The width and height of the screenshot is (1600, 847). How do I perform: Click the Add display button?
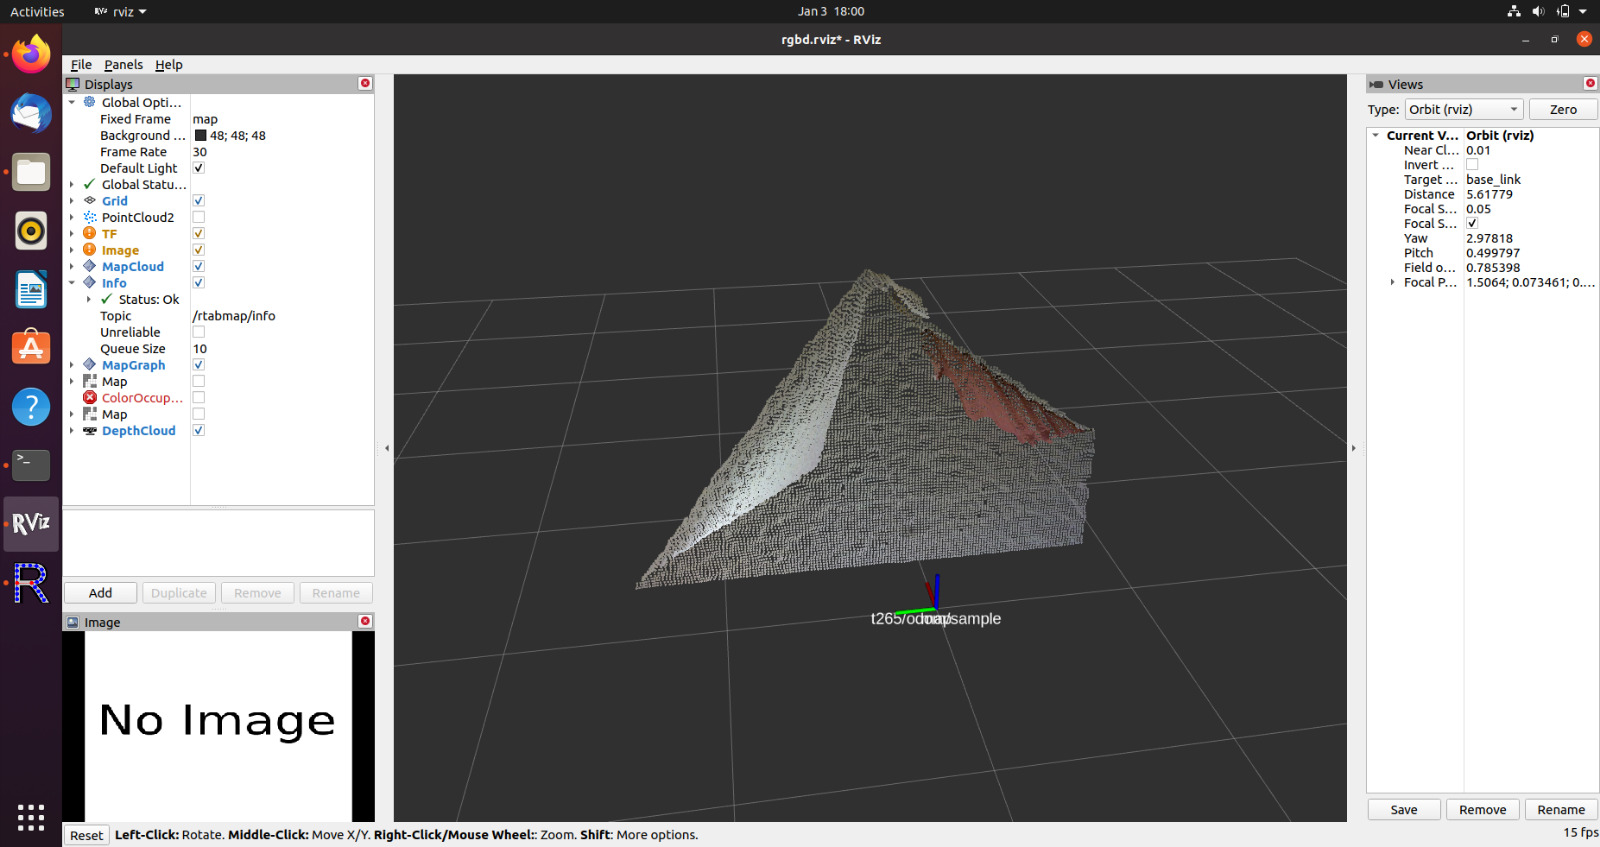(x=101, y=593)
